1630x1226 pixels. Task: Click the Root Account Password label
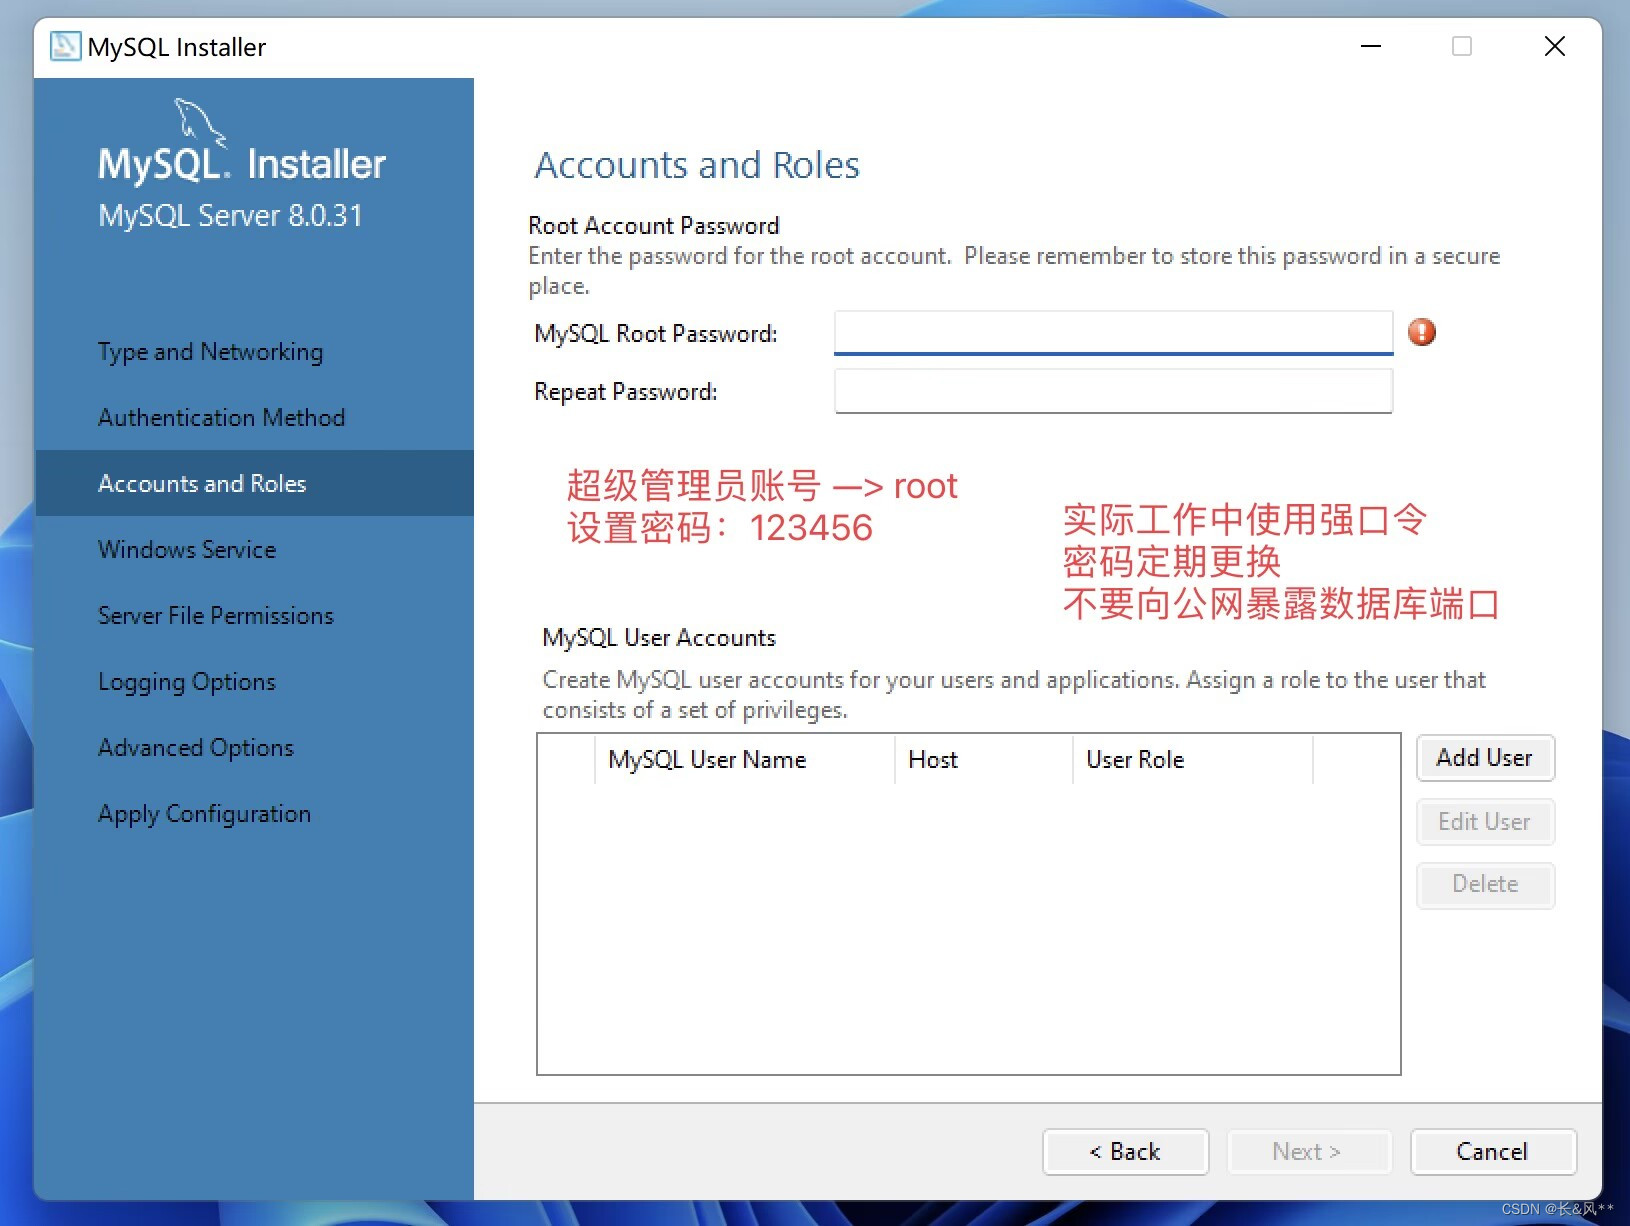tap(654, 226)
